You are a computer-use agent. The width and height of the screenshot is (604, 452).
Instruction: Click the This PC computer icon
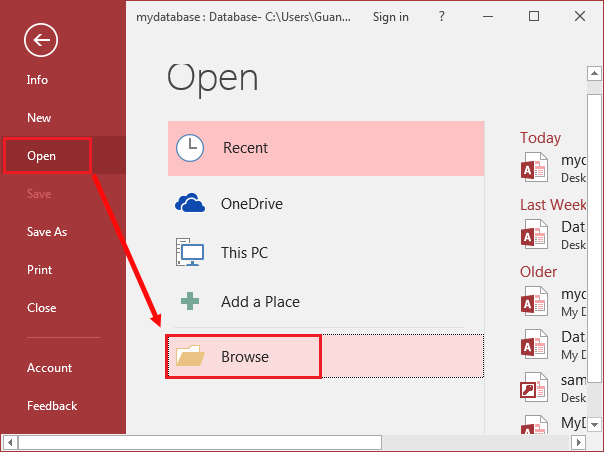pyautogui.click(x=190, y=252)
